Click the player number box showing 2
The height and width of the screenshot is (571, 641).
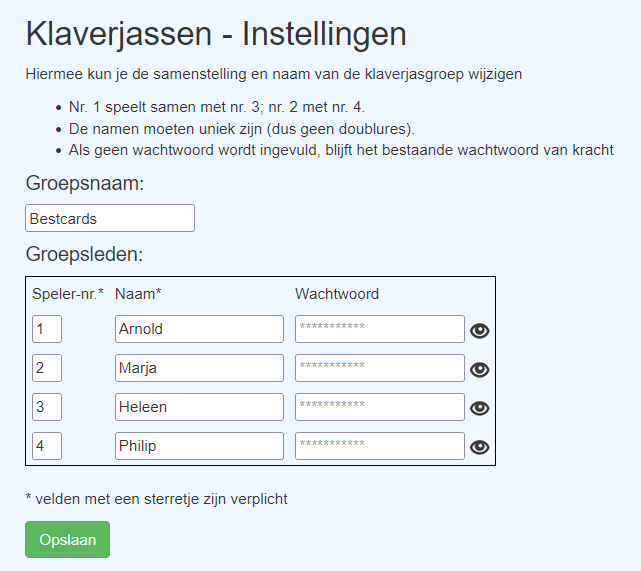click(47, 368)
